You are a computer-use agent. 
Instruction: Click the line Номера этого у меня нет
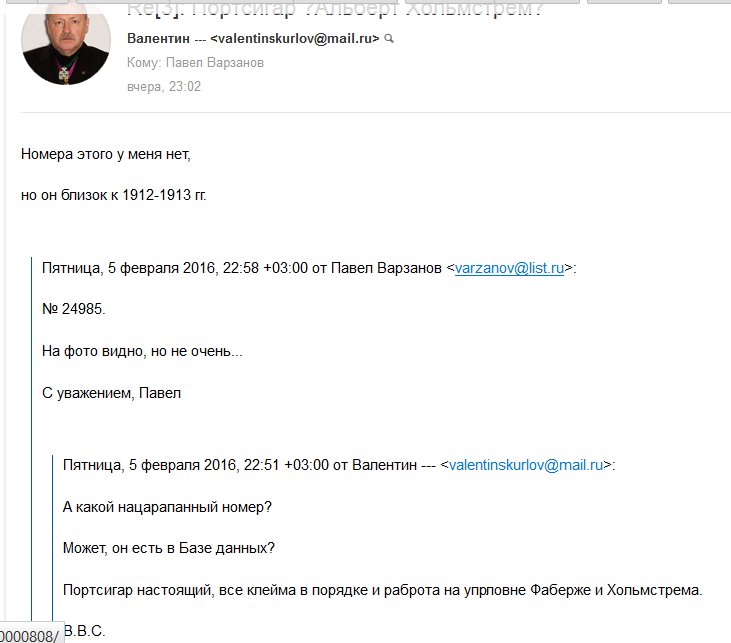(x=106, y=154)
